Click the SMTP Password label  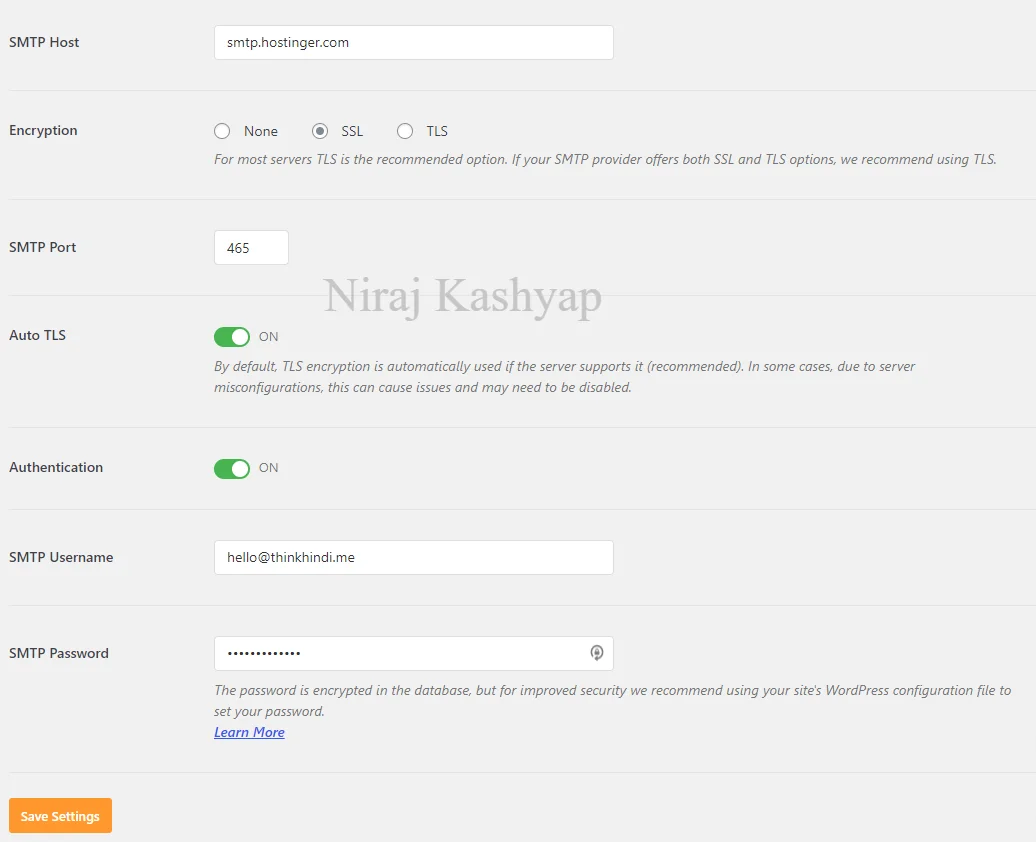(x=59, y=653)
